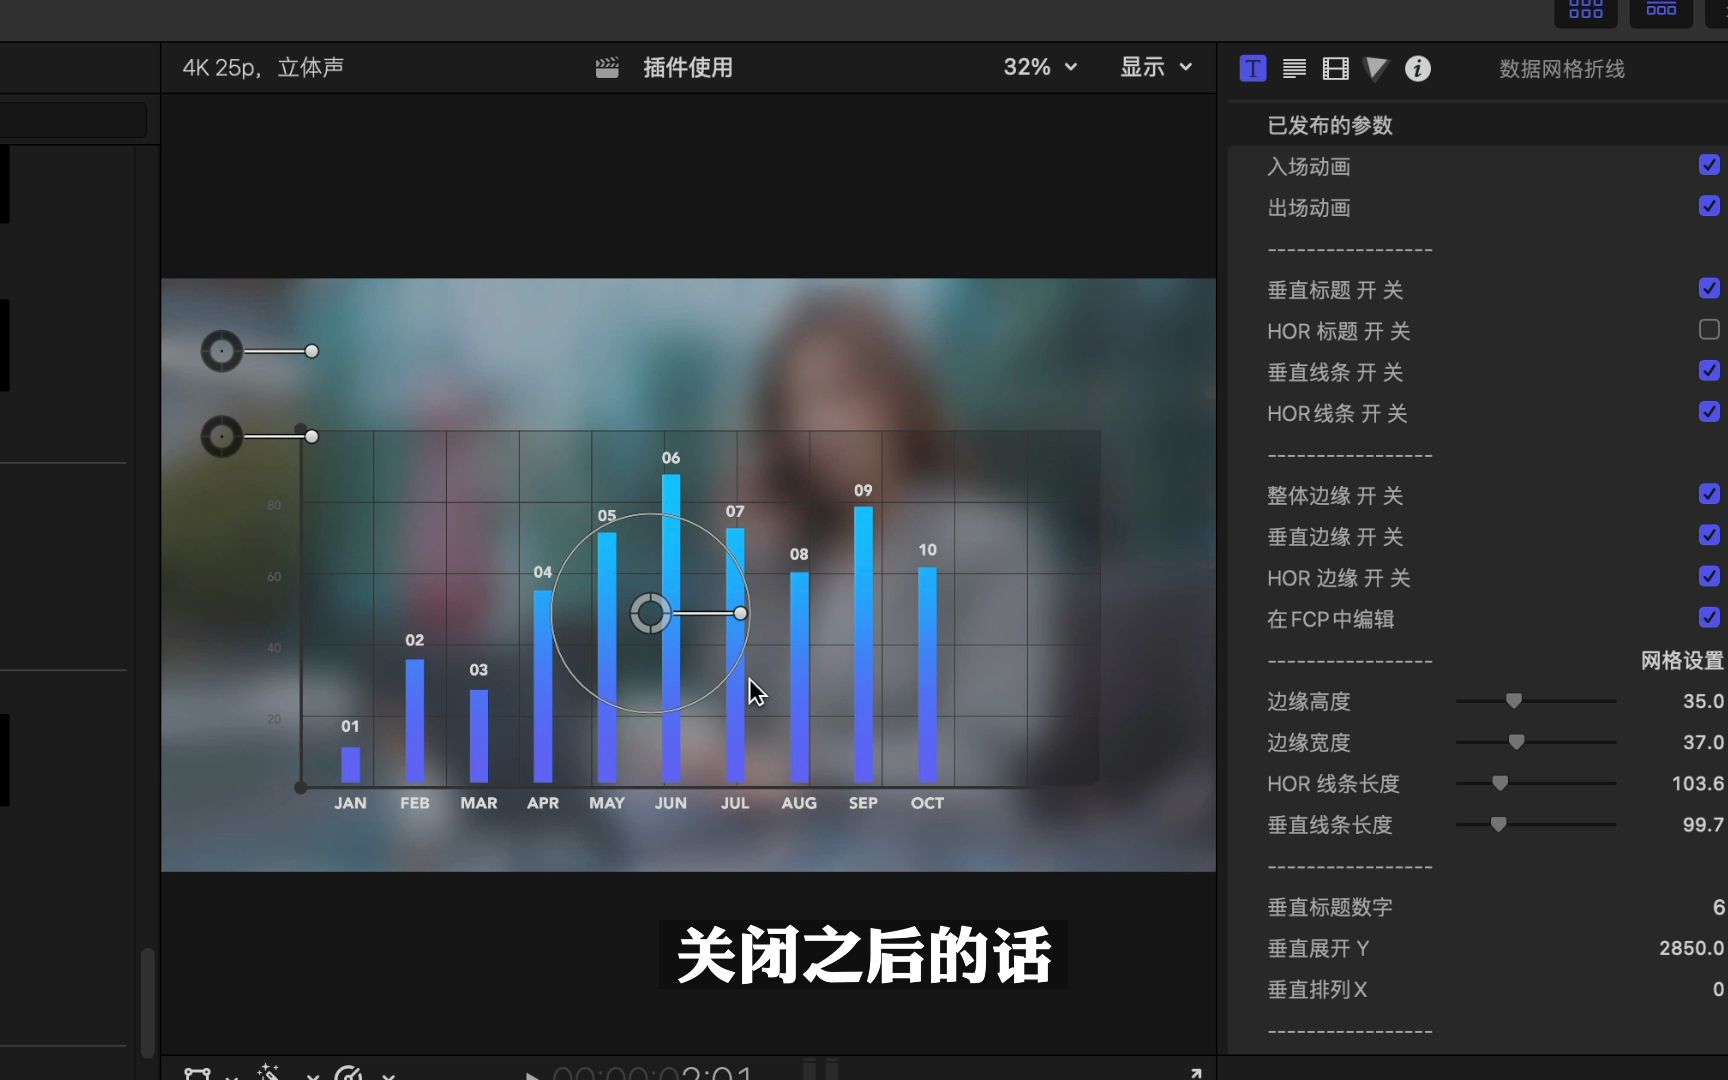
Task: Click the 垂直排列X value 0
Action: pos(1718,989)
